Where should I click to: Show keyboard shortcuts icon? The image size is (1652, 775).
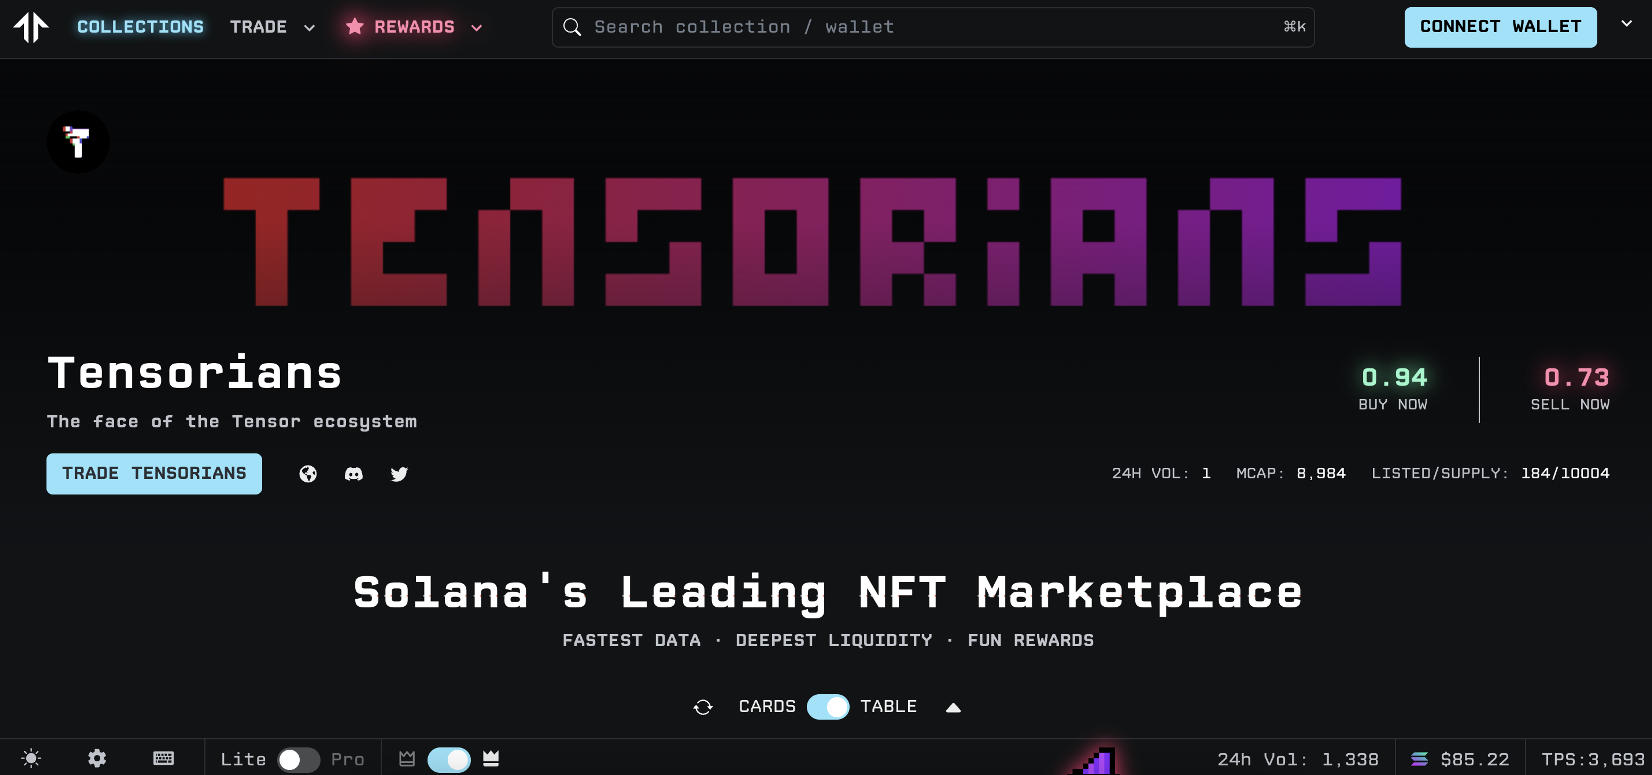click(164, 759)
